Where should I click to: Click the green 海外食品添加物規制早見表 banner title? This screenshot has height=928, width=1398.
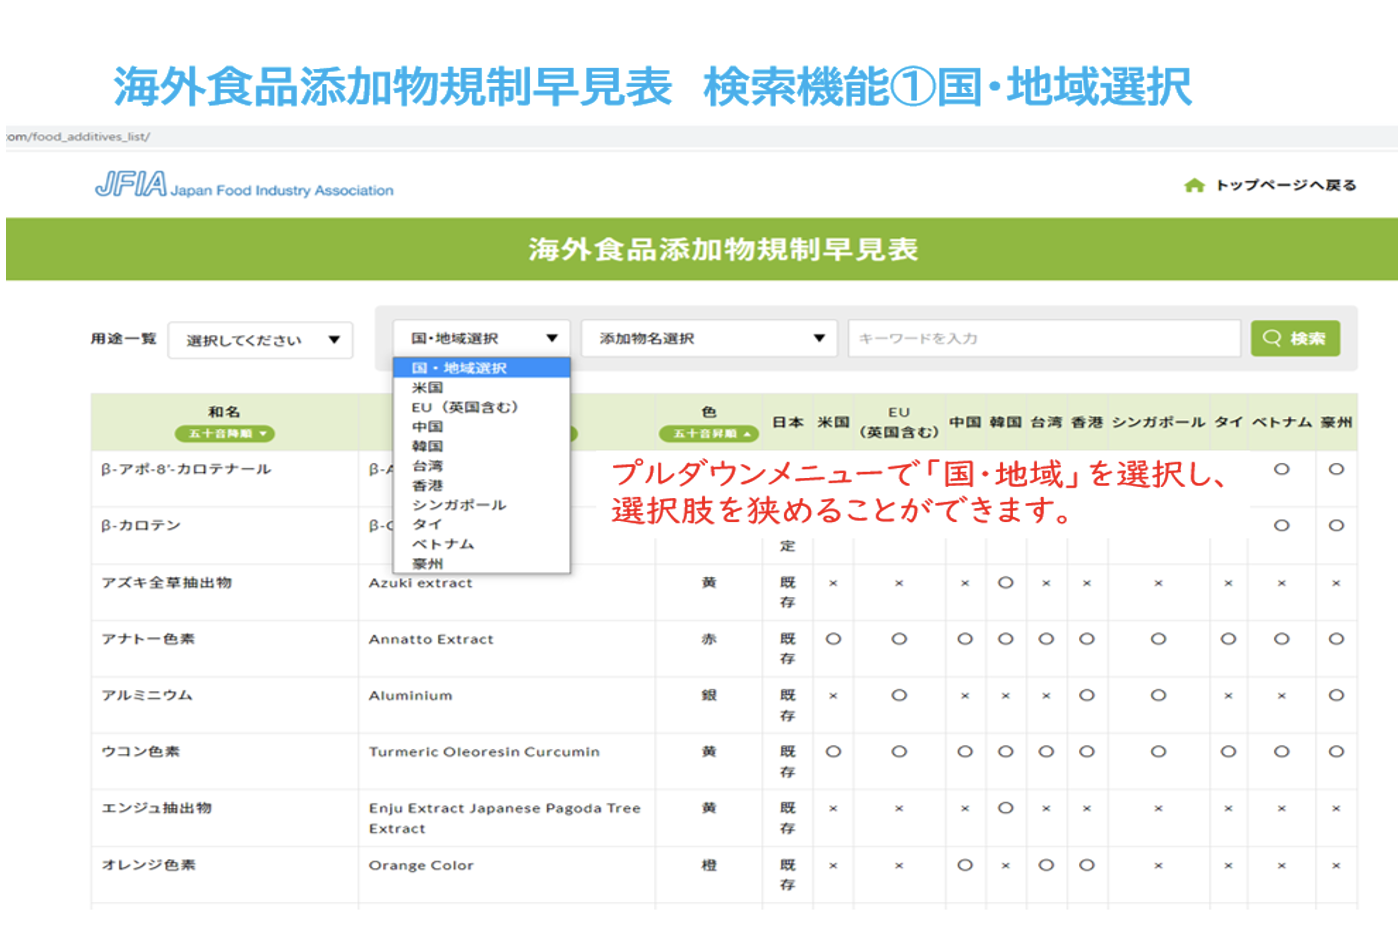tap(723, 249)
